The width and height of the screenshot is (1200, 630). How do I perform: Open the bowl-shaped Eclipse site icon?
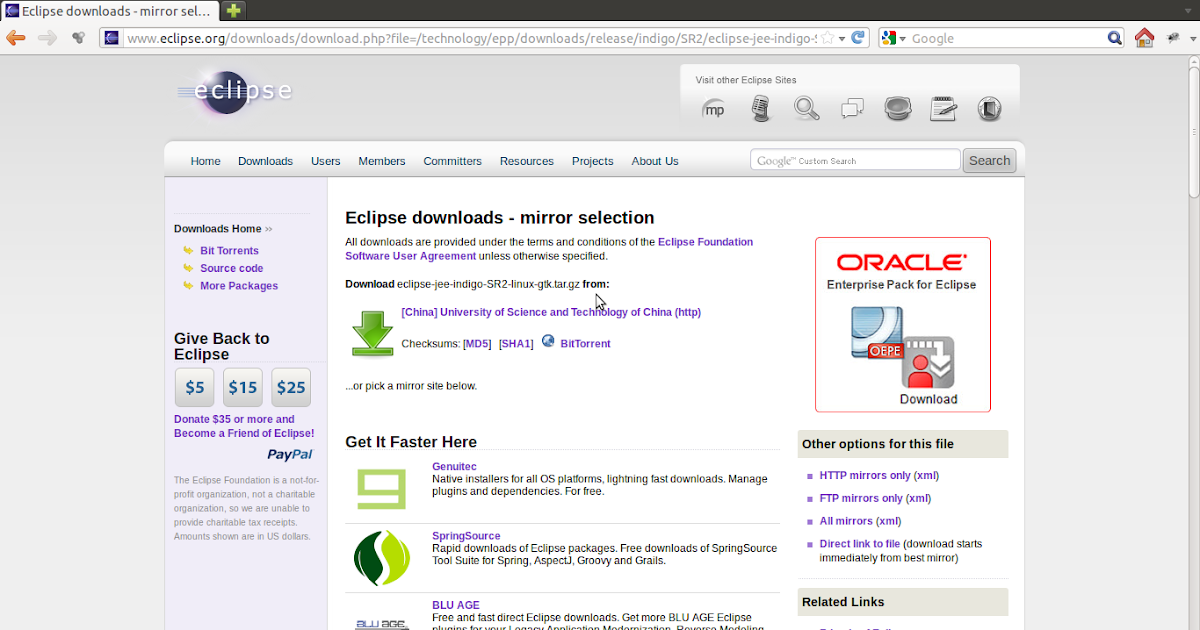[898, 108]
